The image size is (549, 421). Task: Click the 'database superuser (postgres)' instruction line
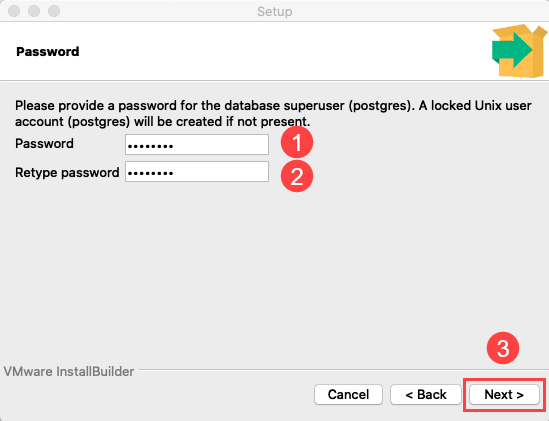click(x=273, y=106)
